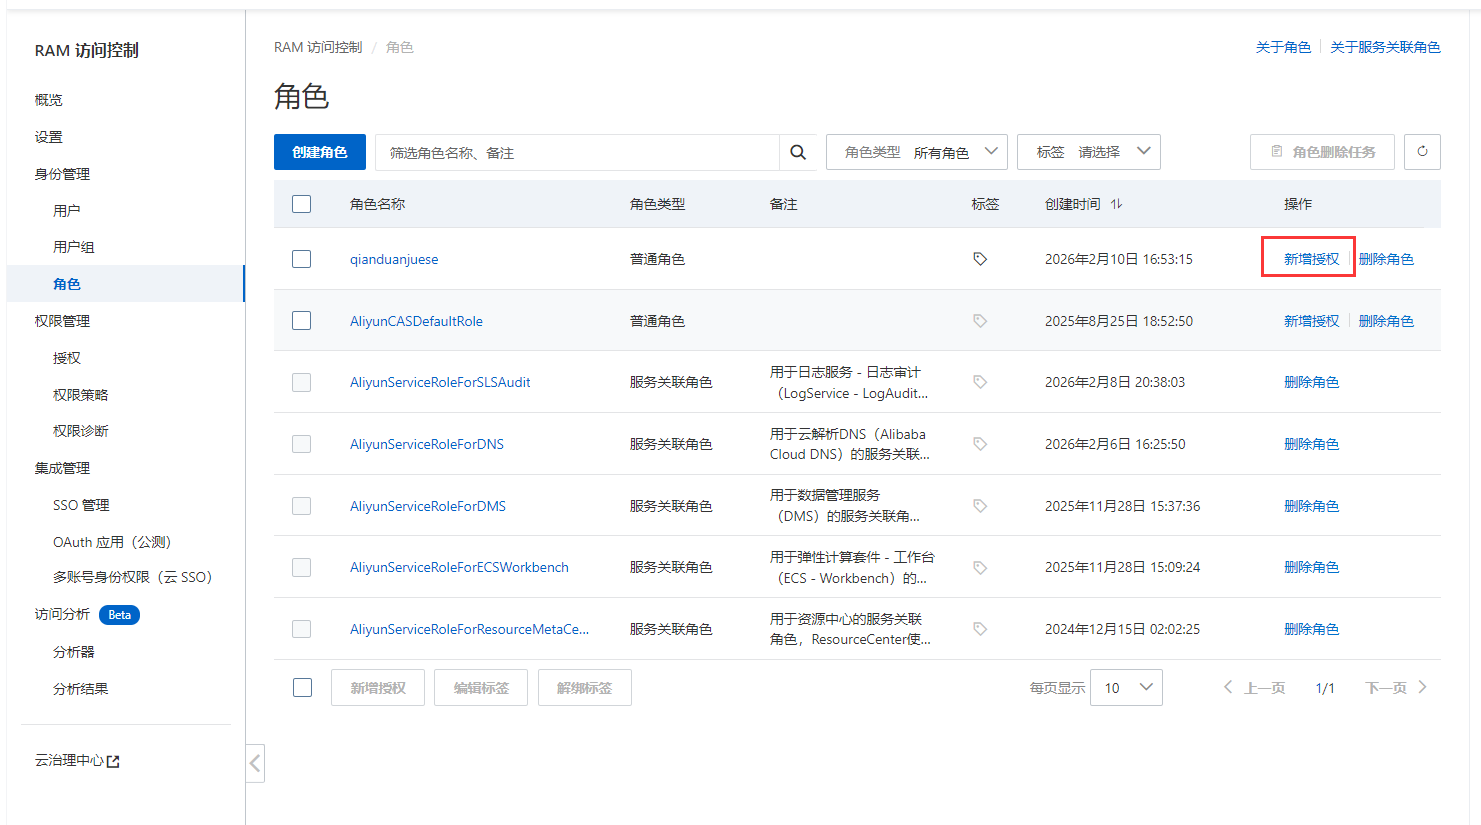
Task: Open the 每页显示 10 page-size dropdown
Action: tap(1126, 688)
